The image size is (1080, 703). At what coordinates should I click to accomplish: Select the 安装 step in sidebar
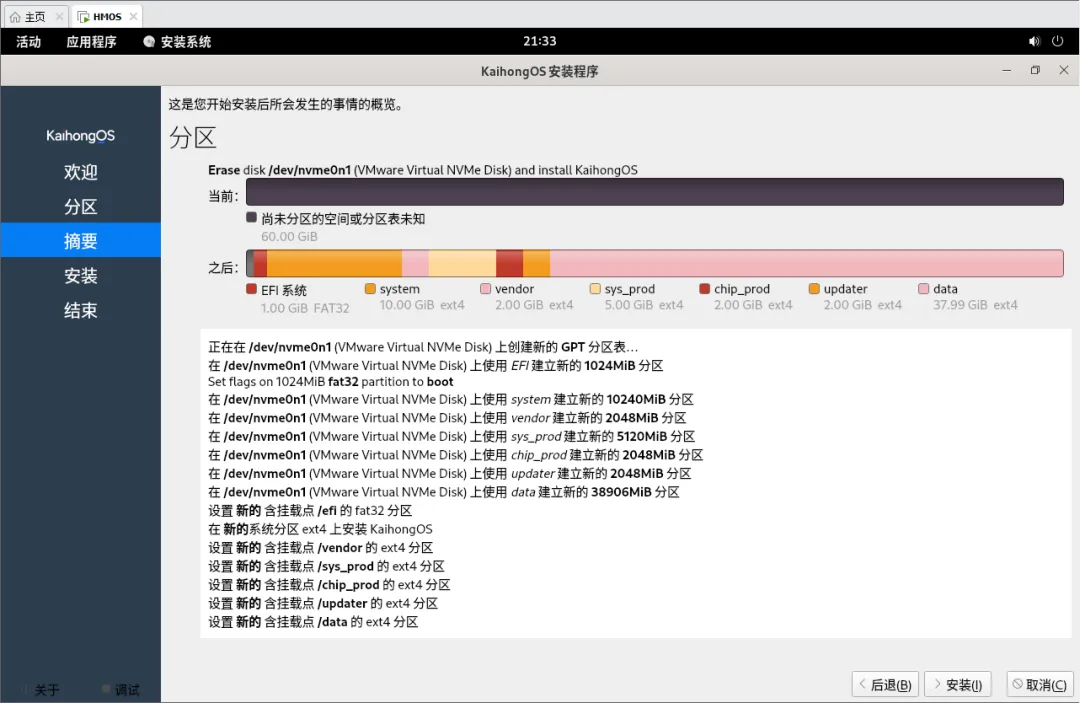pos(81,275)
